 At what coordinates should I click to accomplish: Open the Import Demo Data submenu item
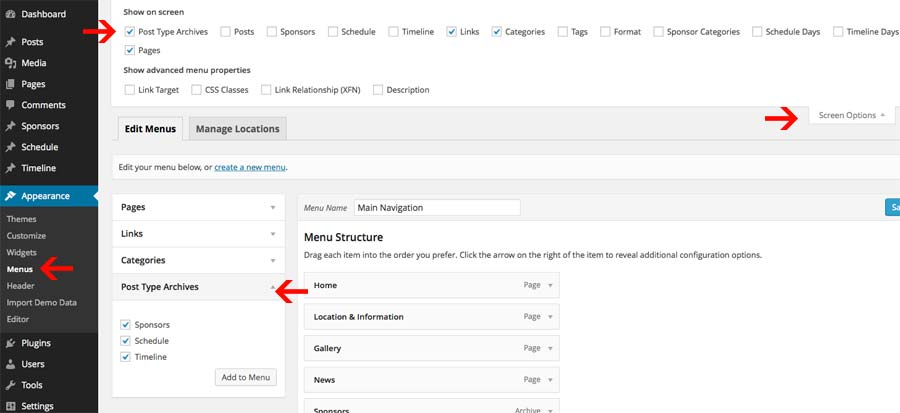click(41, 302)
